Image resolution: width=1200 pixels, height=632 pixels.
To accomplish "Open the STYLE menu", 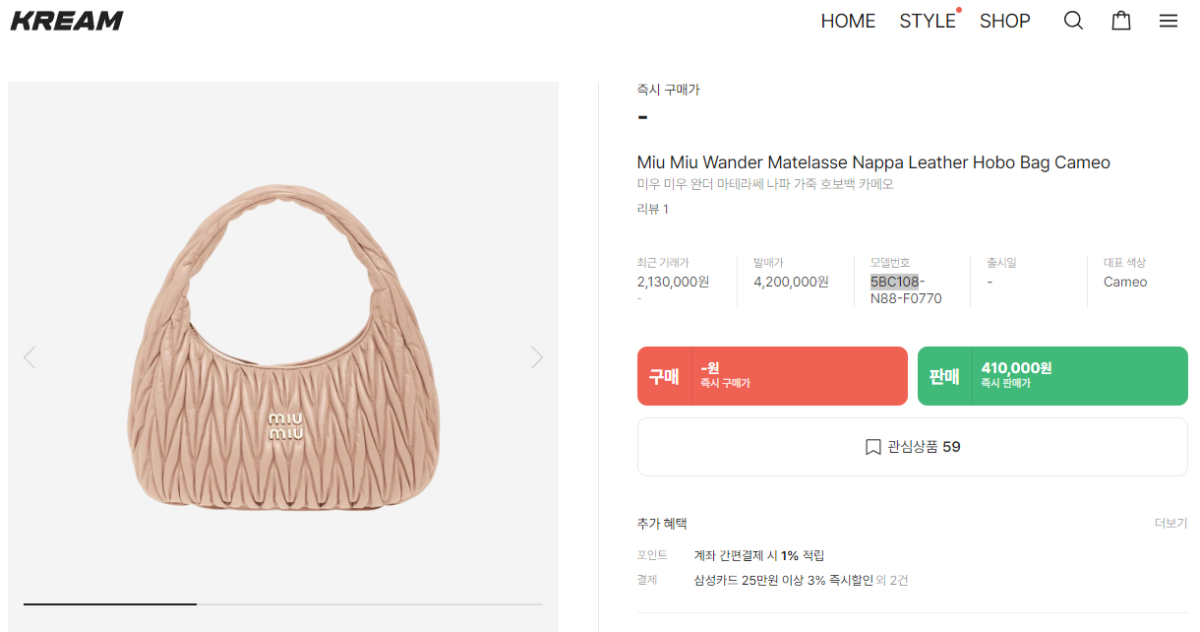I will (x=927, y=21).
